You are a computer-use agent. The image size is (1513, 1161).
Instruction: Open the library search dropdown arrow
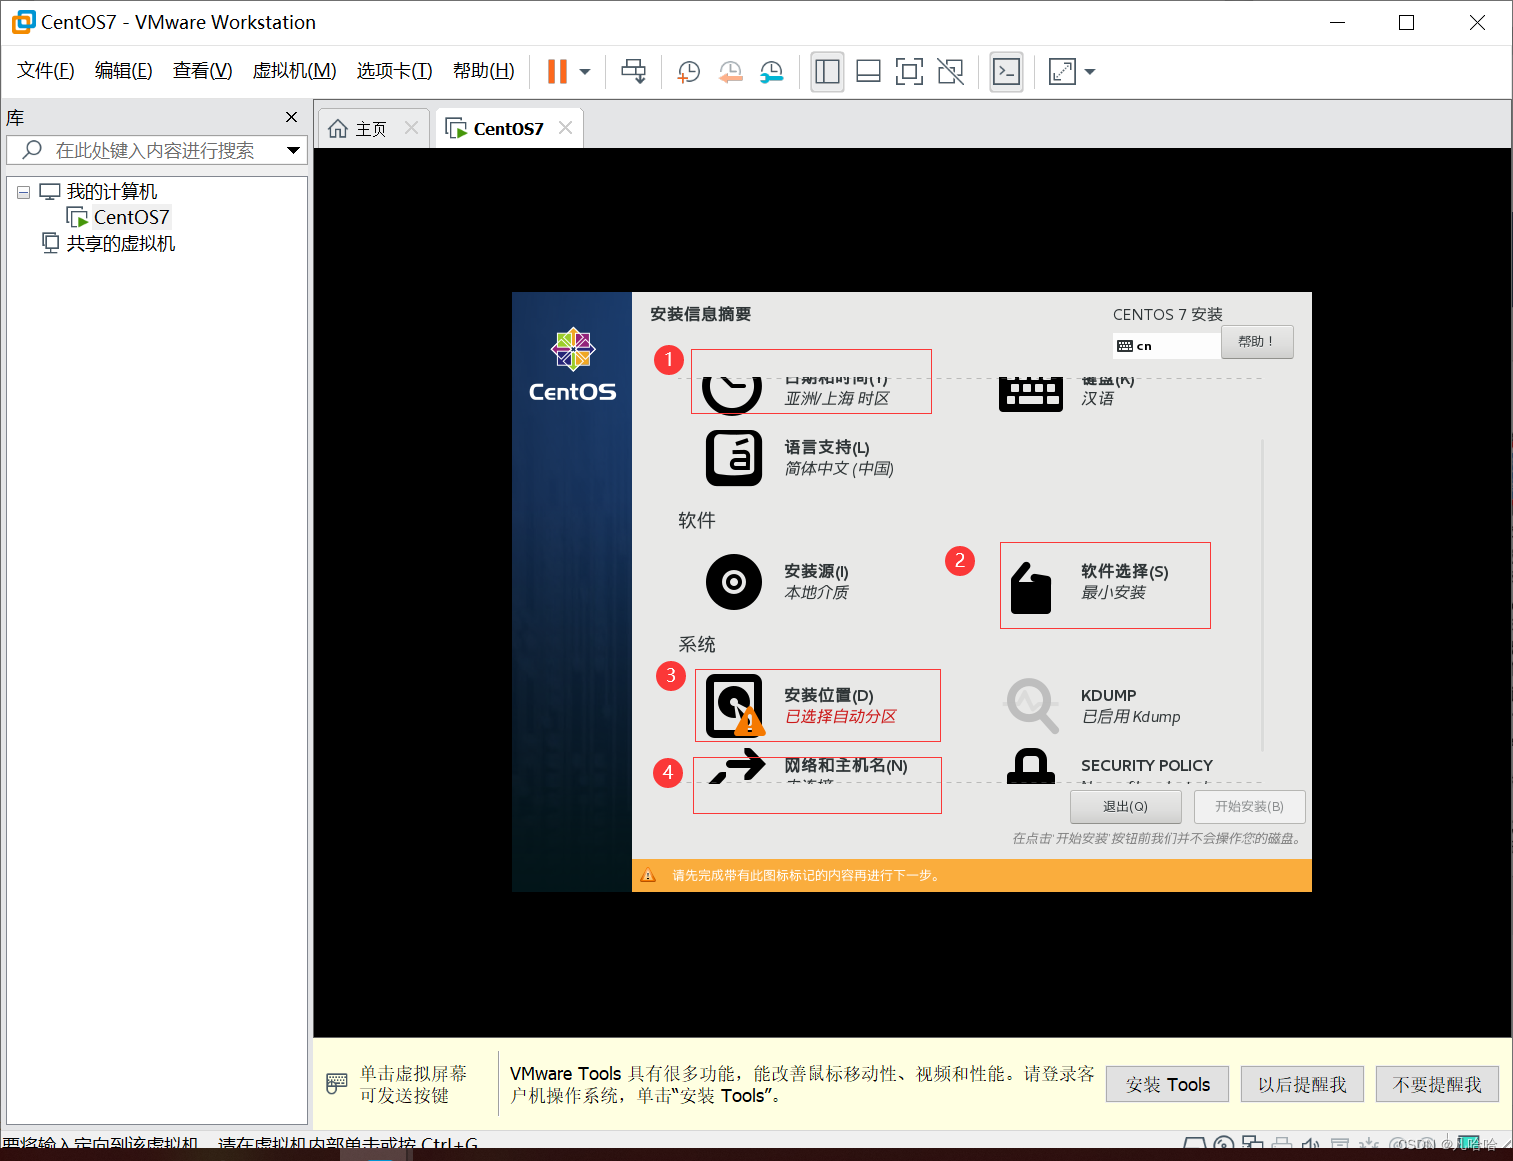click(293, 150)
